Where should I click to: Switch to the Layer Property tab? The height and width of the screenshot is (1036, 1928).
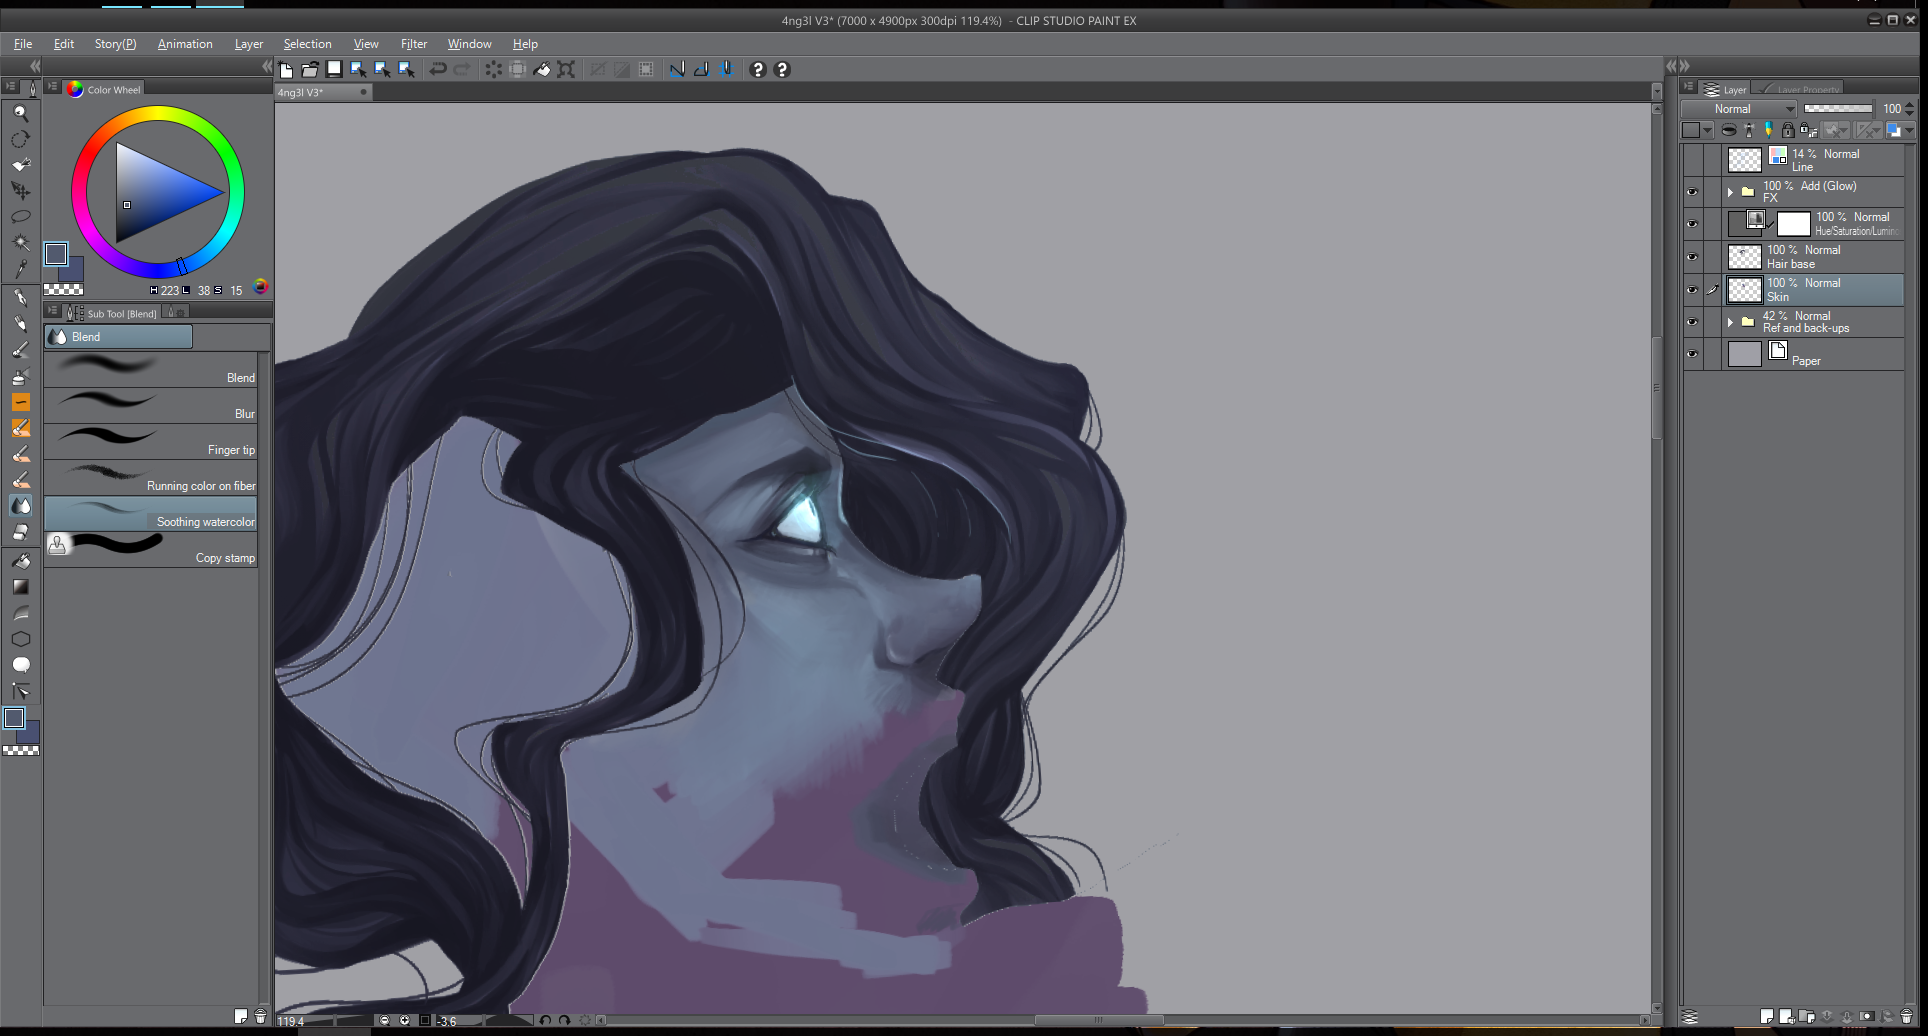1806,89
